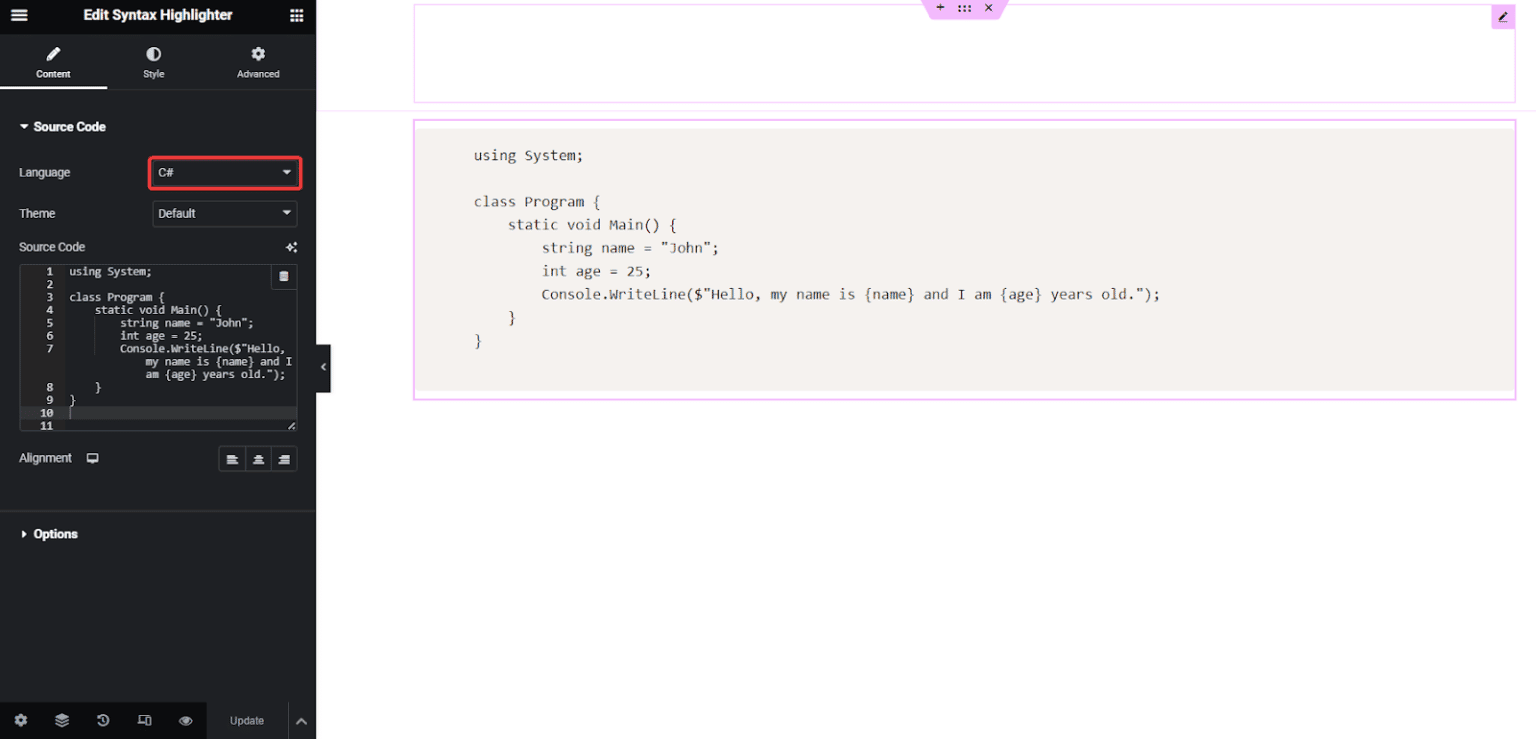Open the Language dropdown showing C#
Screen dimensions: 1536x739
pos(225,173)
